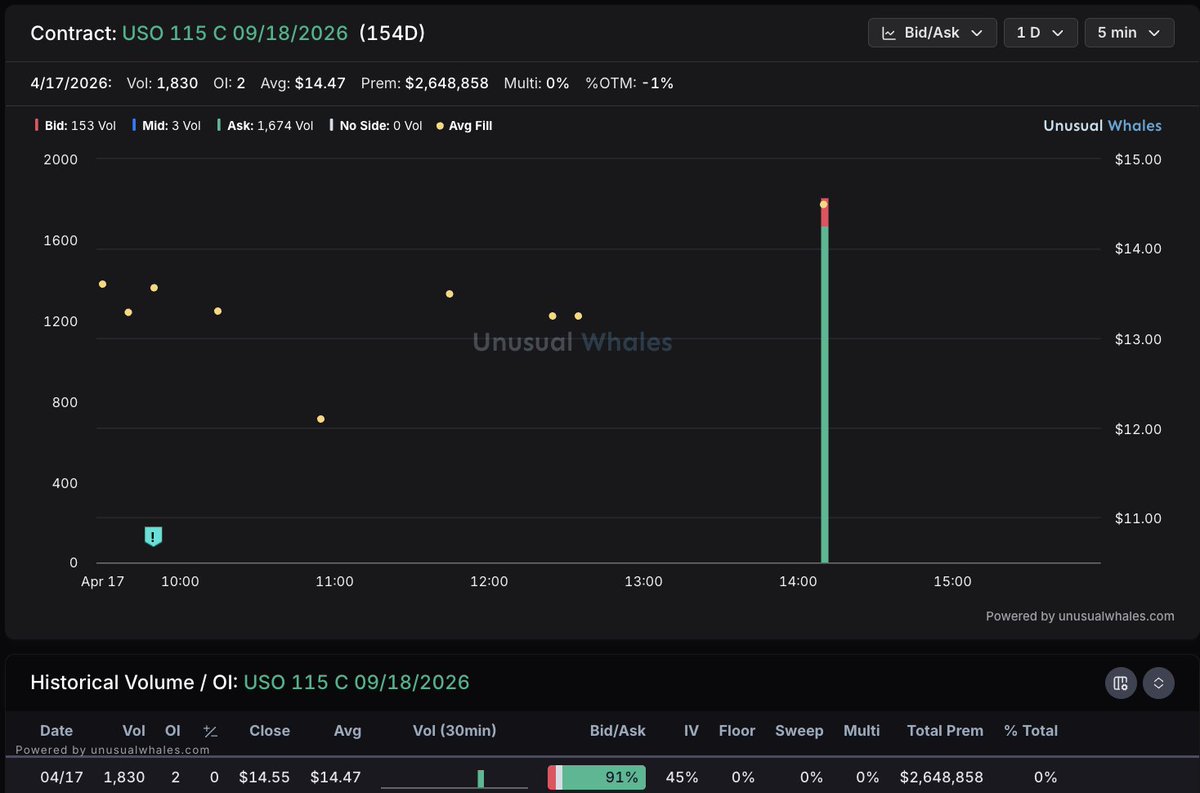The height and width of the screenshot is (793, 1200).
Task: Sort by the % Total column header
Action: [1031, 731]
